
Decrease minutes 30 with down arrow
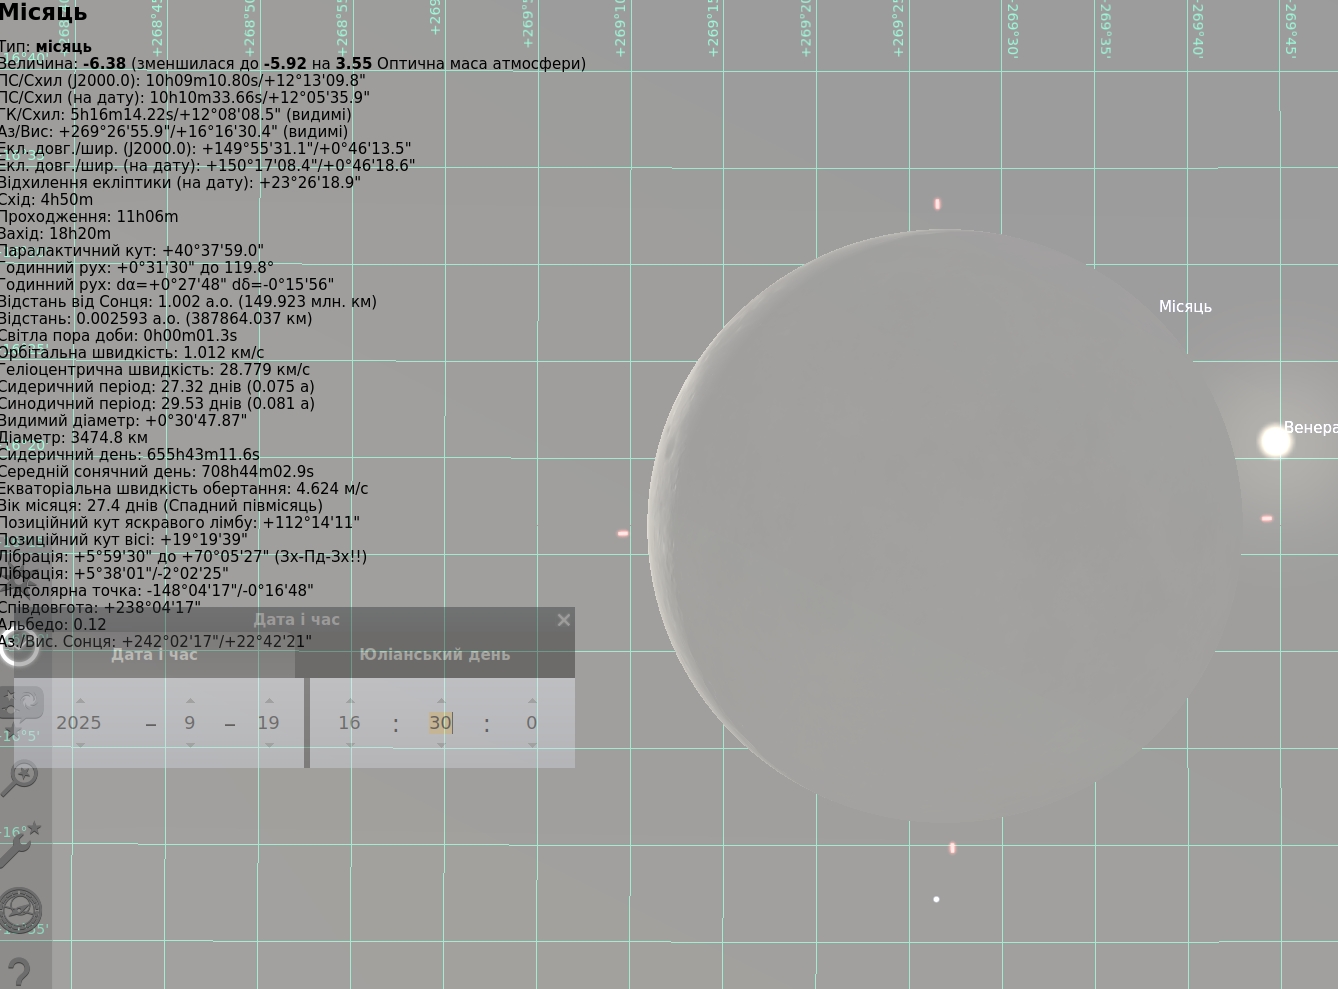[441, 745]
